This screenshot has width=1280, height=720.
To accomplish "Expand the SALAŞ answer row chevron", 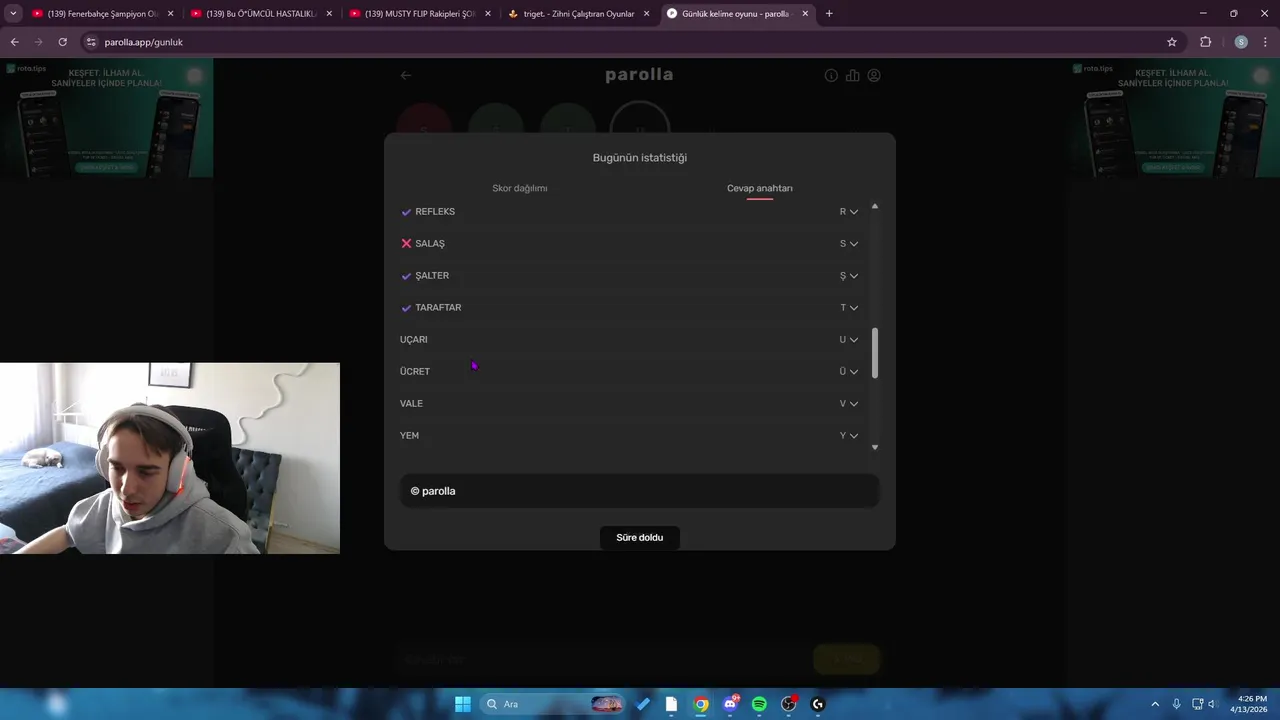I will click(x=853, y=244).
